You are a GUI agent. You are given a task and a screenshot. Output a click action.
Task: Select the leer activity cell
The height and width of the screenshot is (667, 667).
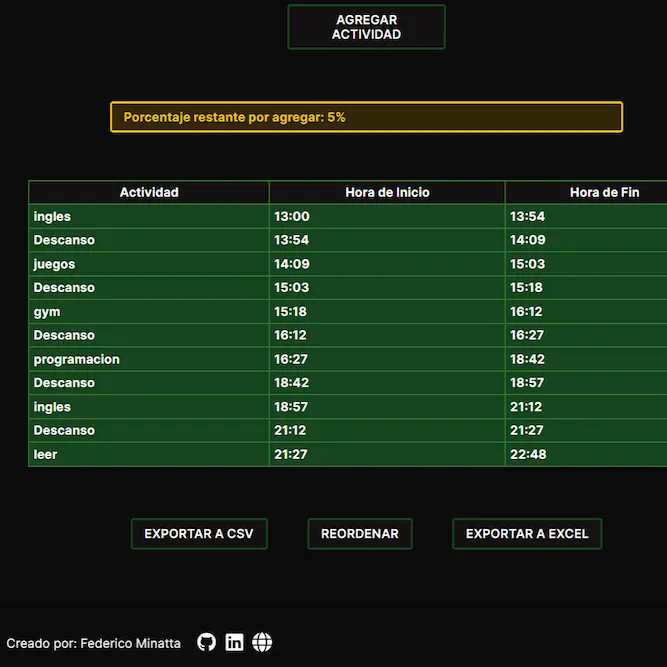coord(149,454)
